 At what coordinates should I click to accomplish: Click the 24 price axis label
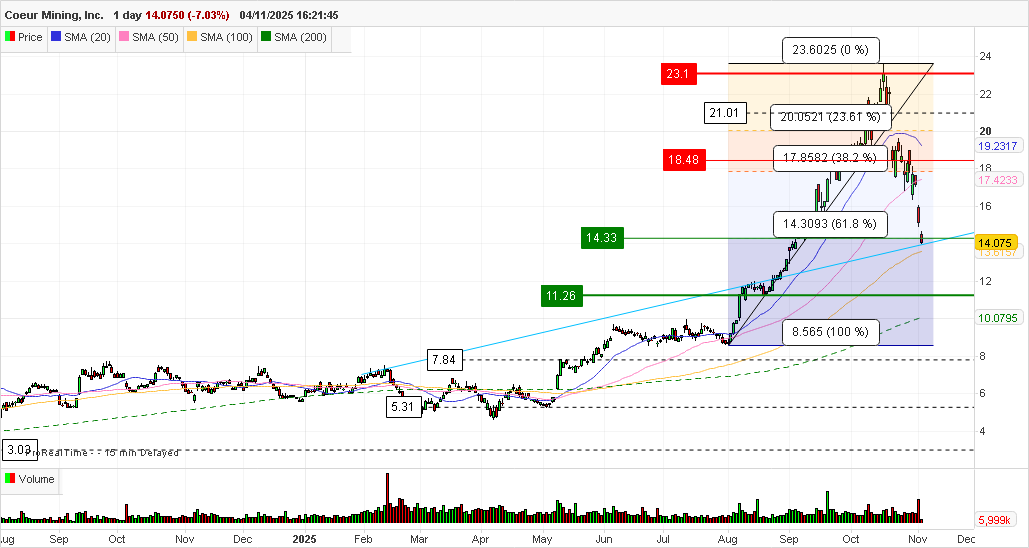click(985, 56)
